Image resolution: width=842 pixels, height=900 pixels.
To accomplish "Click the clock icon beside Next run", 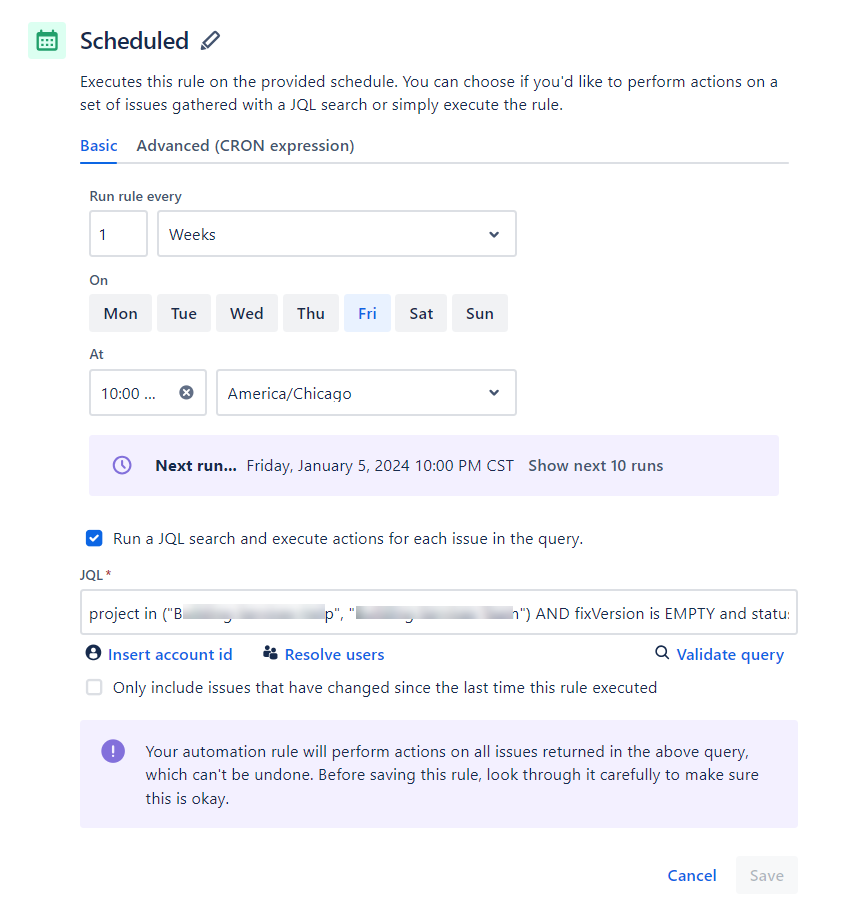I will point(120,464).
